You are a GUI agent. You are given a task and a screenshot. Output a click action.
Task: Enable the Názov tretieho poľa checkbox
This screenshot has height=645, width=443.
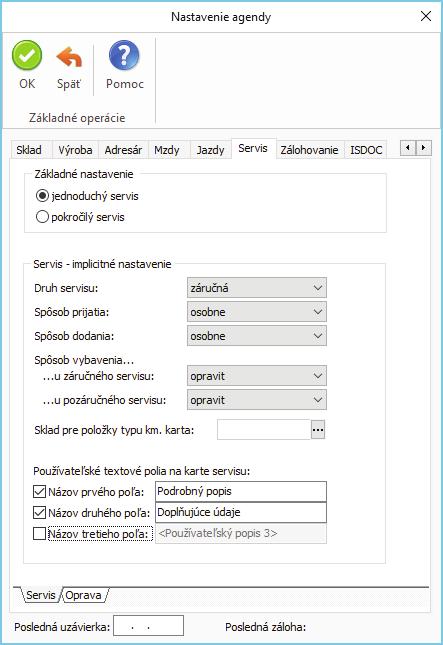point(39,534)
